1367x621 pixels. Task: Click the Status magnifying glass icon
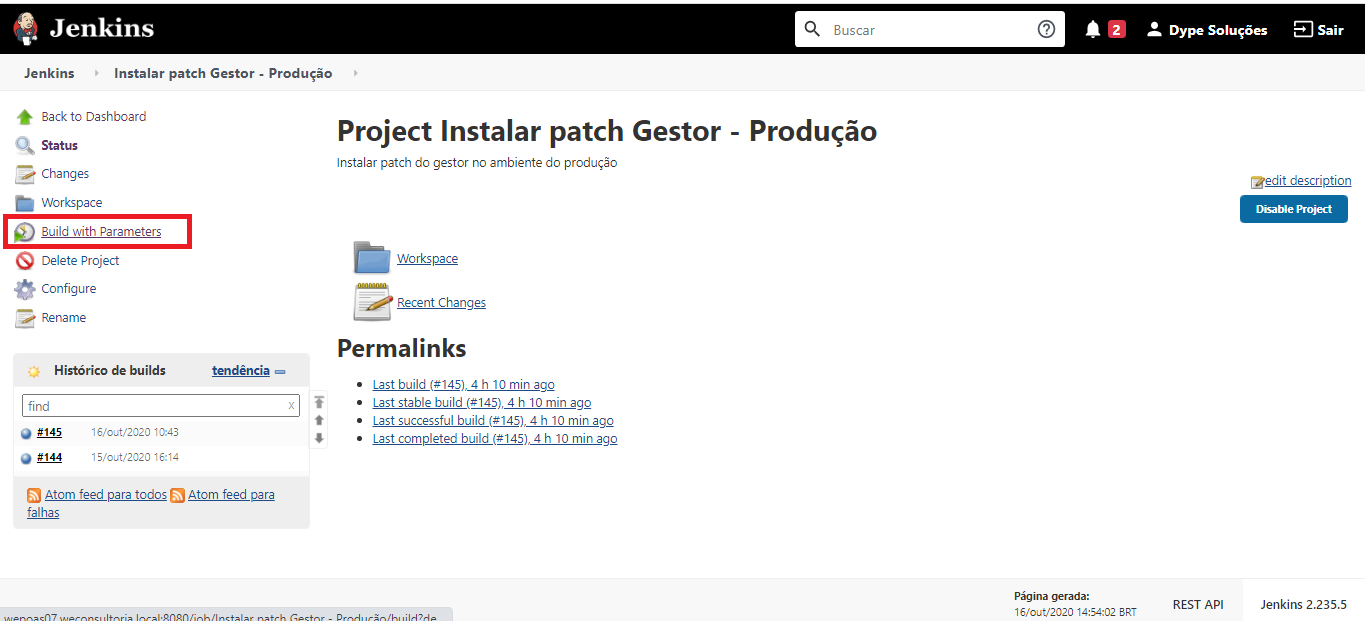pyautogui.click(x=25, y=146)
